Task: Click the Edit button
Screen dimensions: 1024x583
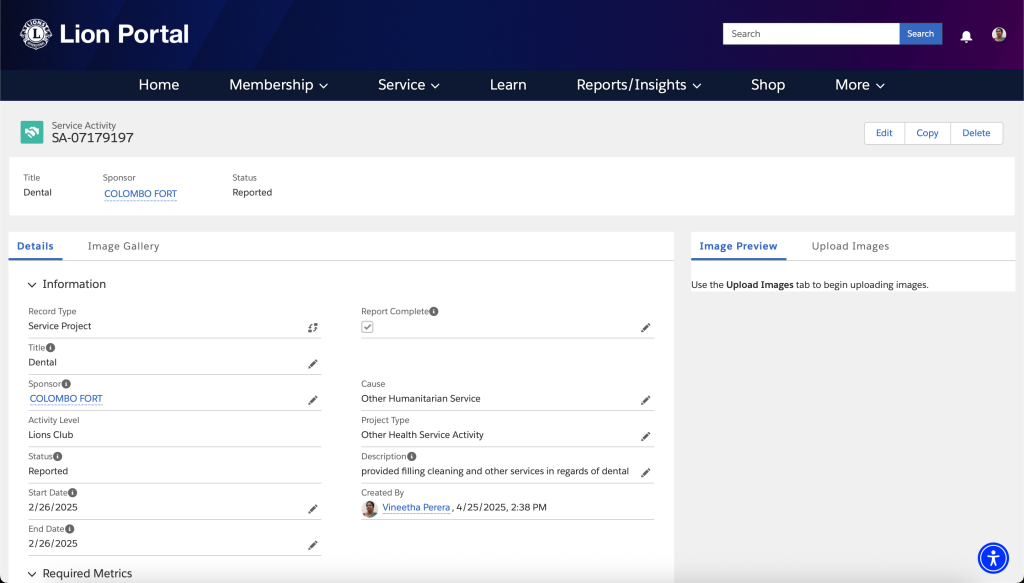Action: [884, 133]
